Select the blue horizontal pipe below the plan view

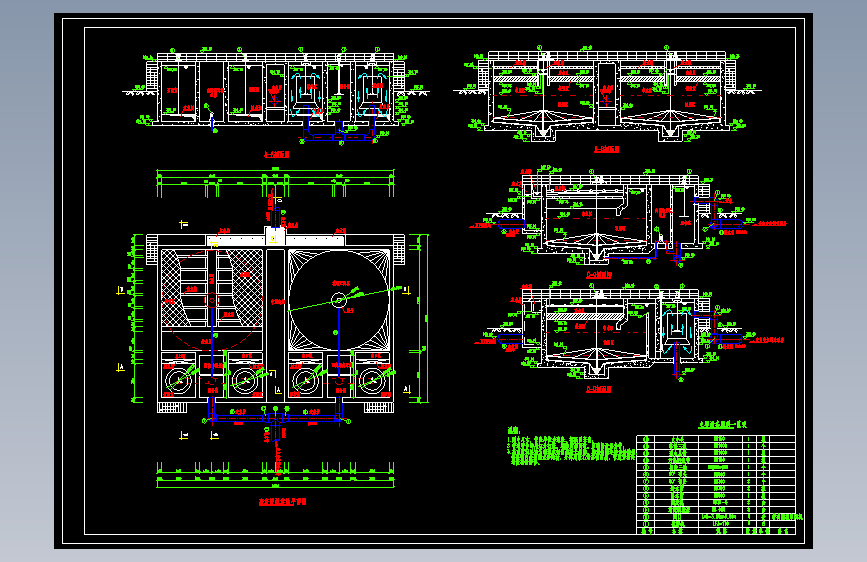coord(275,419)
